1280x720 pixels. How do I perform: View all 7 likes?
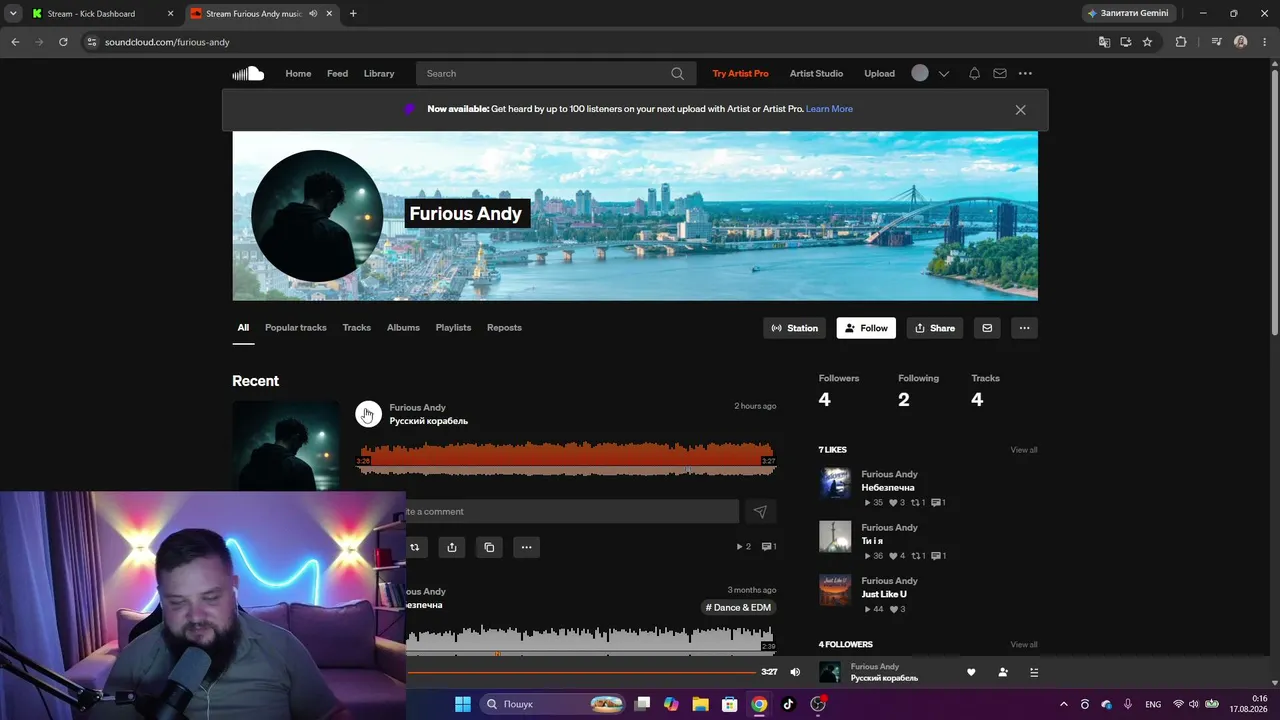(x=1024, y=450)
